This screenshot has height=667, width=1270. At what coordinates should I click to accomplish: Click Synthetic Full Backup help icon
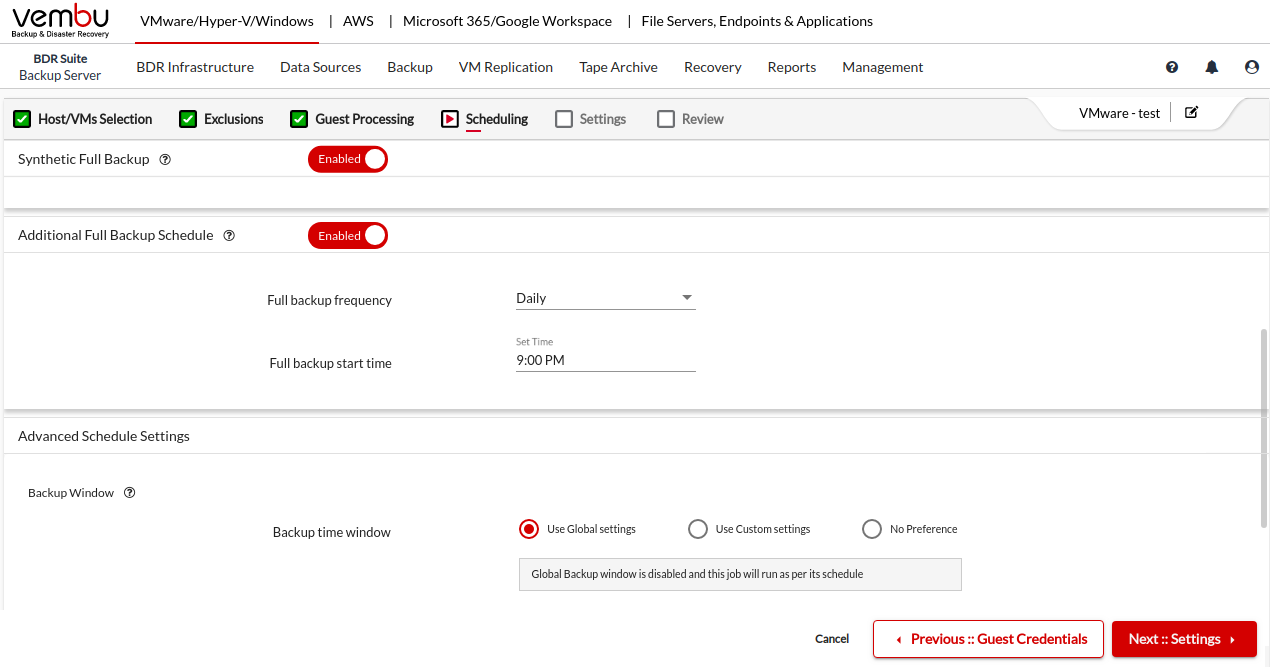166,159
